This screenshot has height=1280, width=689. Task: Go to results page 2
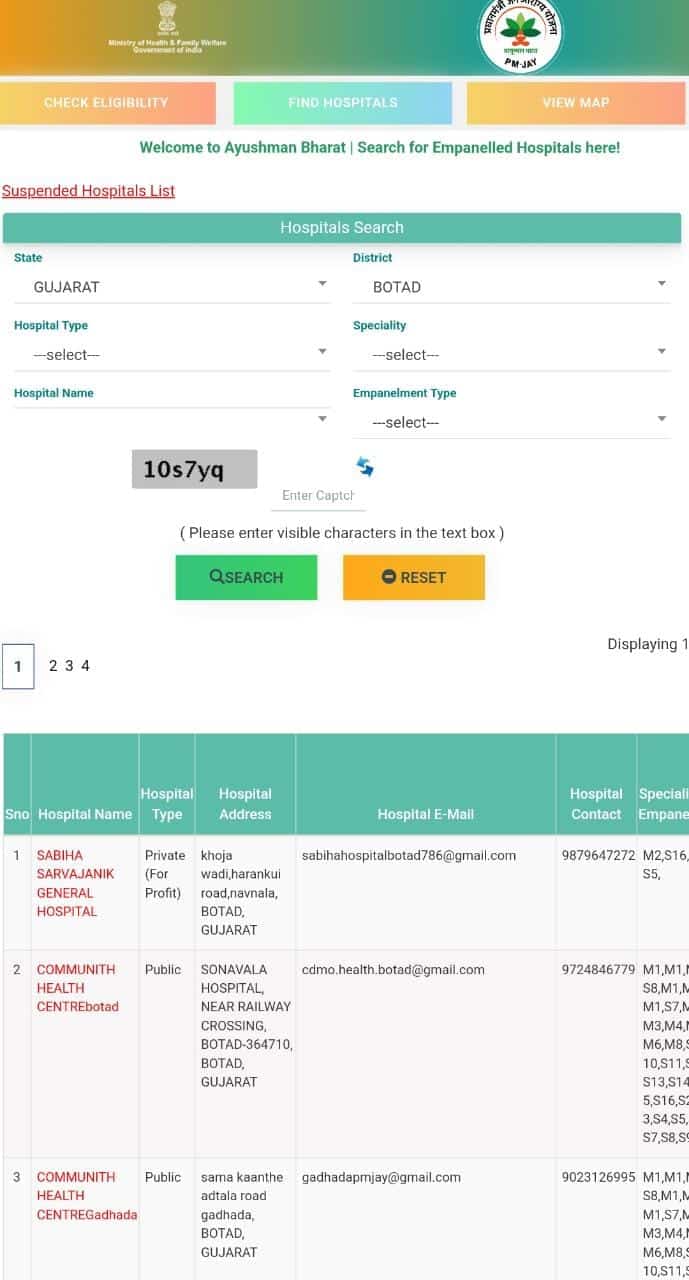[54, 666]
